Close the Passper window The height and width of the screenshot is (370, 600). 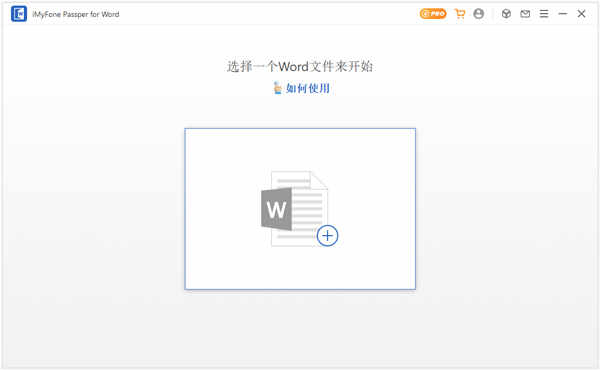point(581,14)
